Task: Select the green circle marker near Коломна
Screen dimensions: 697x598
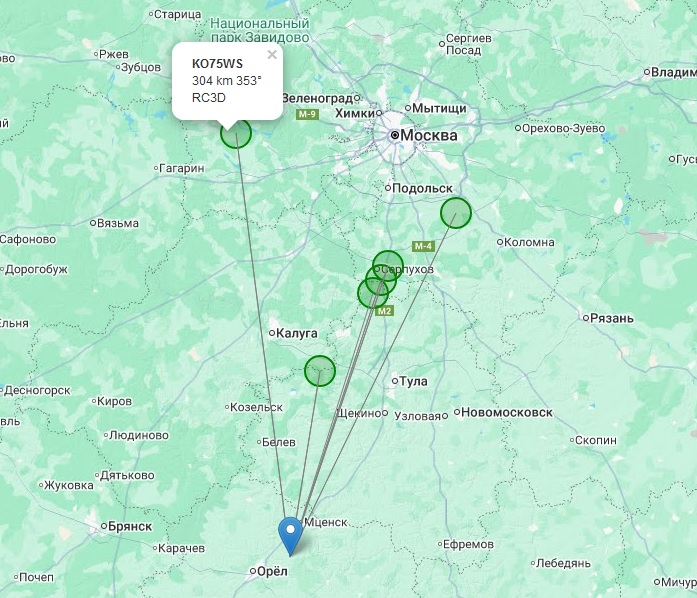Action: (x=456, y=213)
